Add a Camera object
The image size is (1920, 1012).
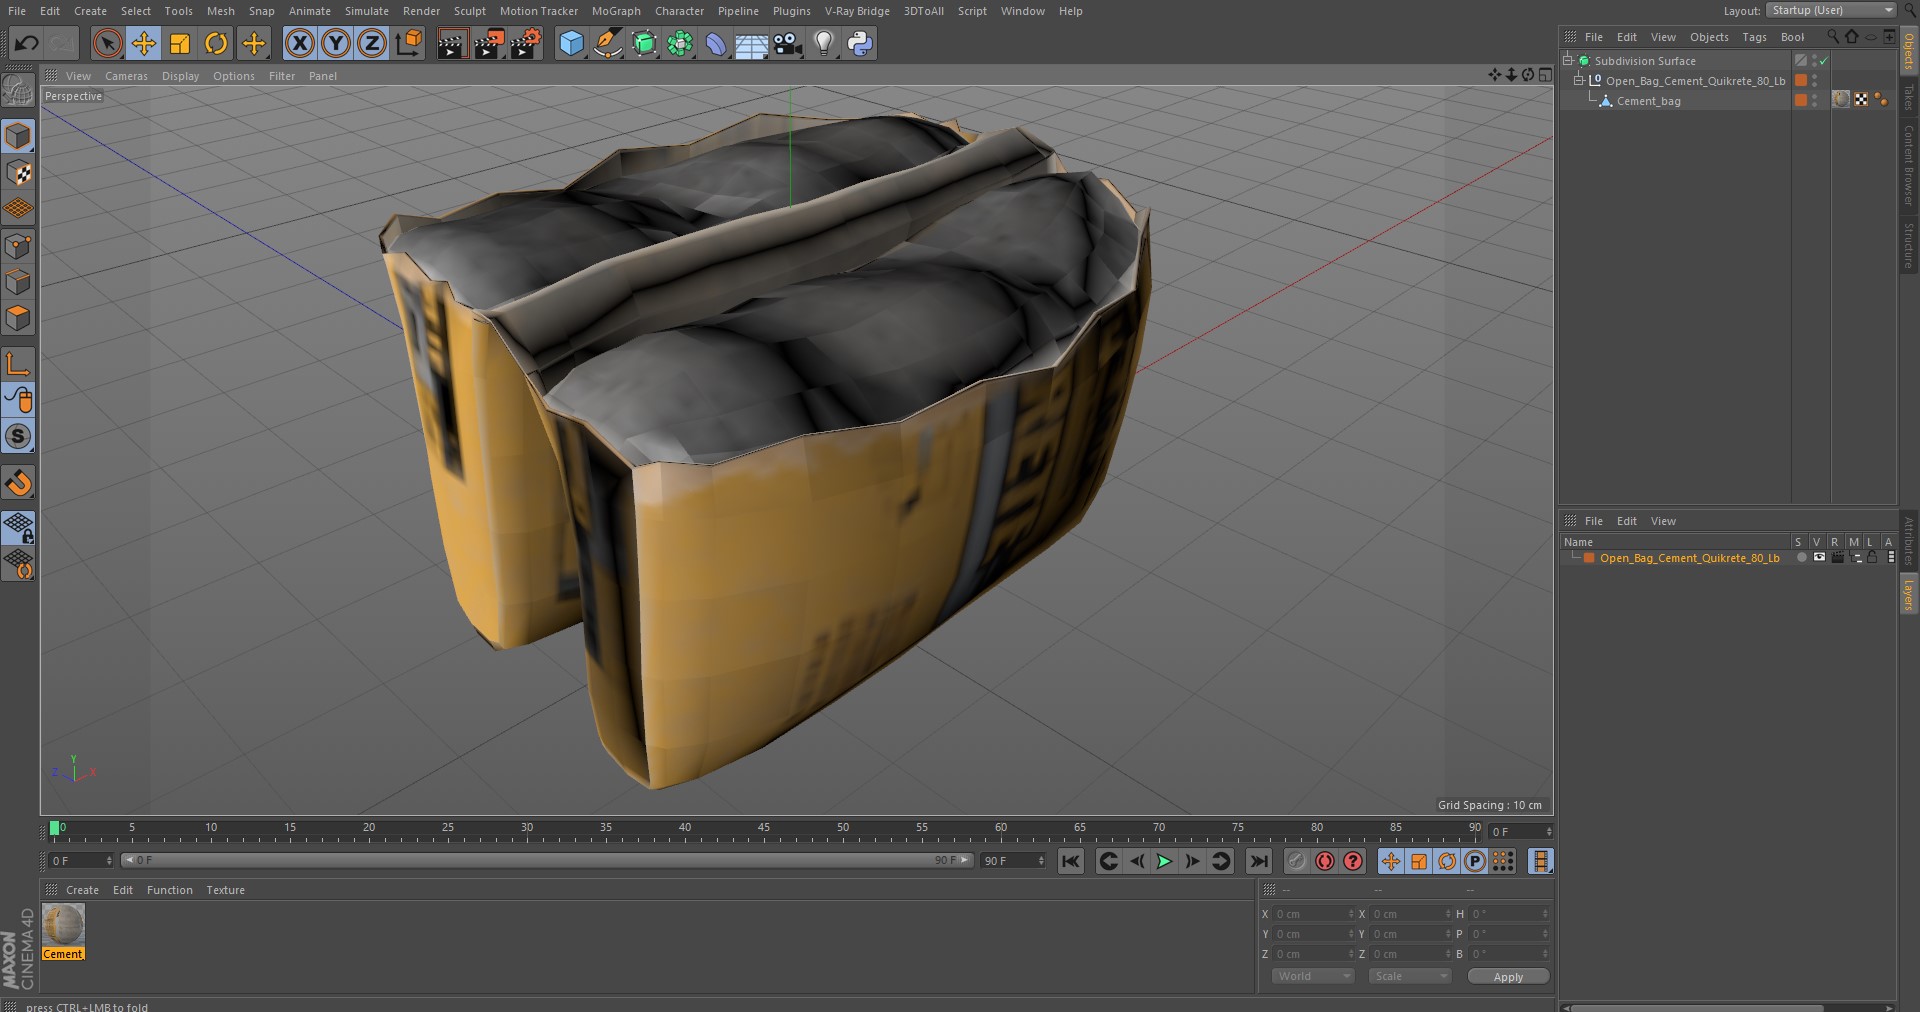[788, 43]
